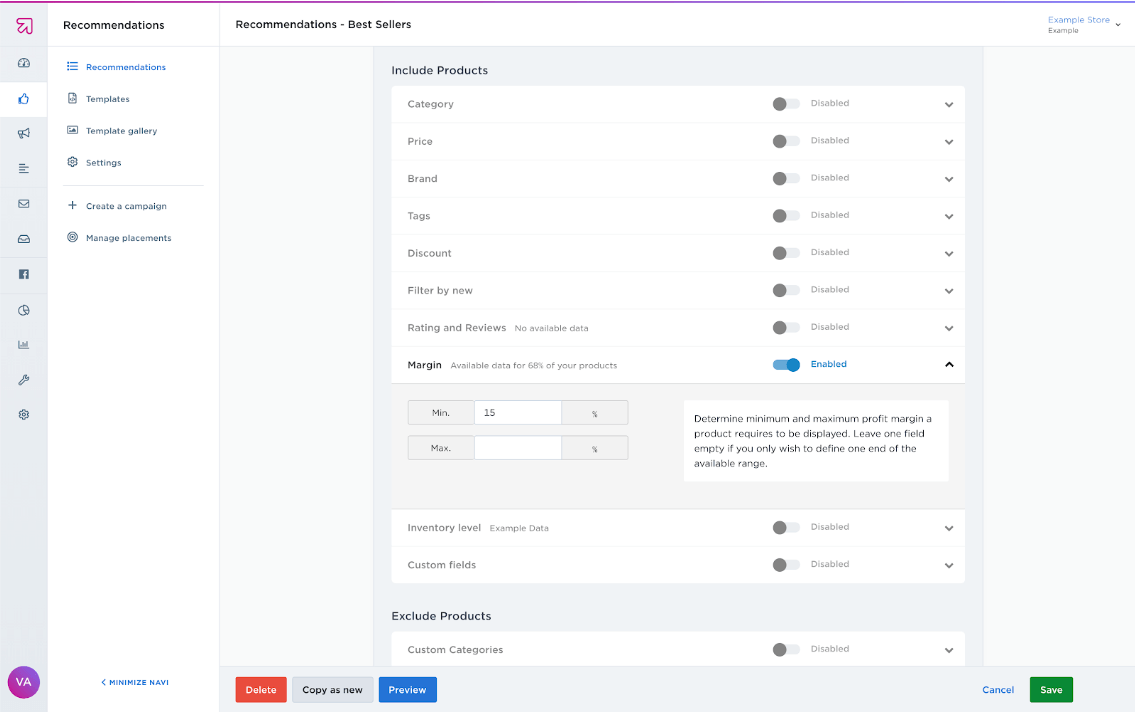Click the blue Preview button
This screenshot has height=712, width=1135.
pyautogui.click(x=408, y=690)
